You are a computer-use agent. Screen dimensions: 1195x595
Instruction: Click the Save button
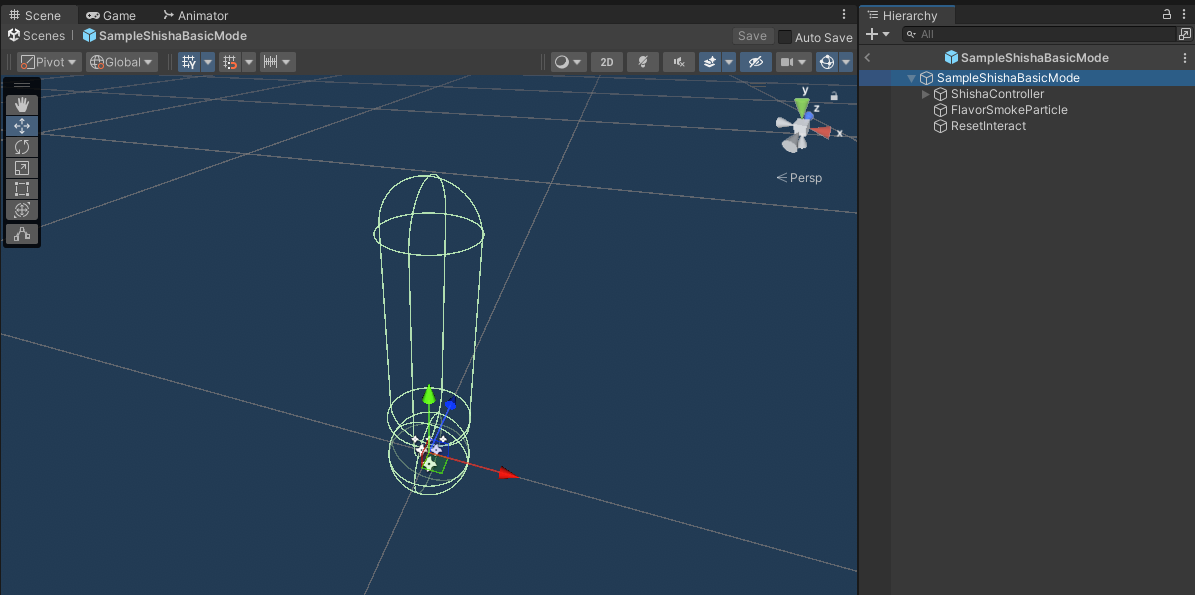point(752,36)
